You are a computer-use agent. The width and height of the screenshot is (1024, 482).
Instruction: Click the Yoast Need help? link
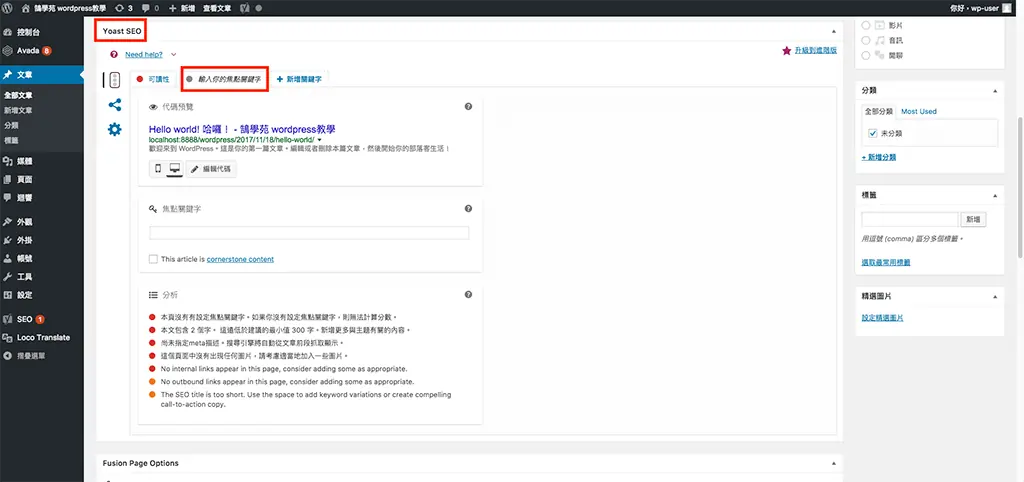click(x=144, y=54)
